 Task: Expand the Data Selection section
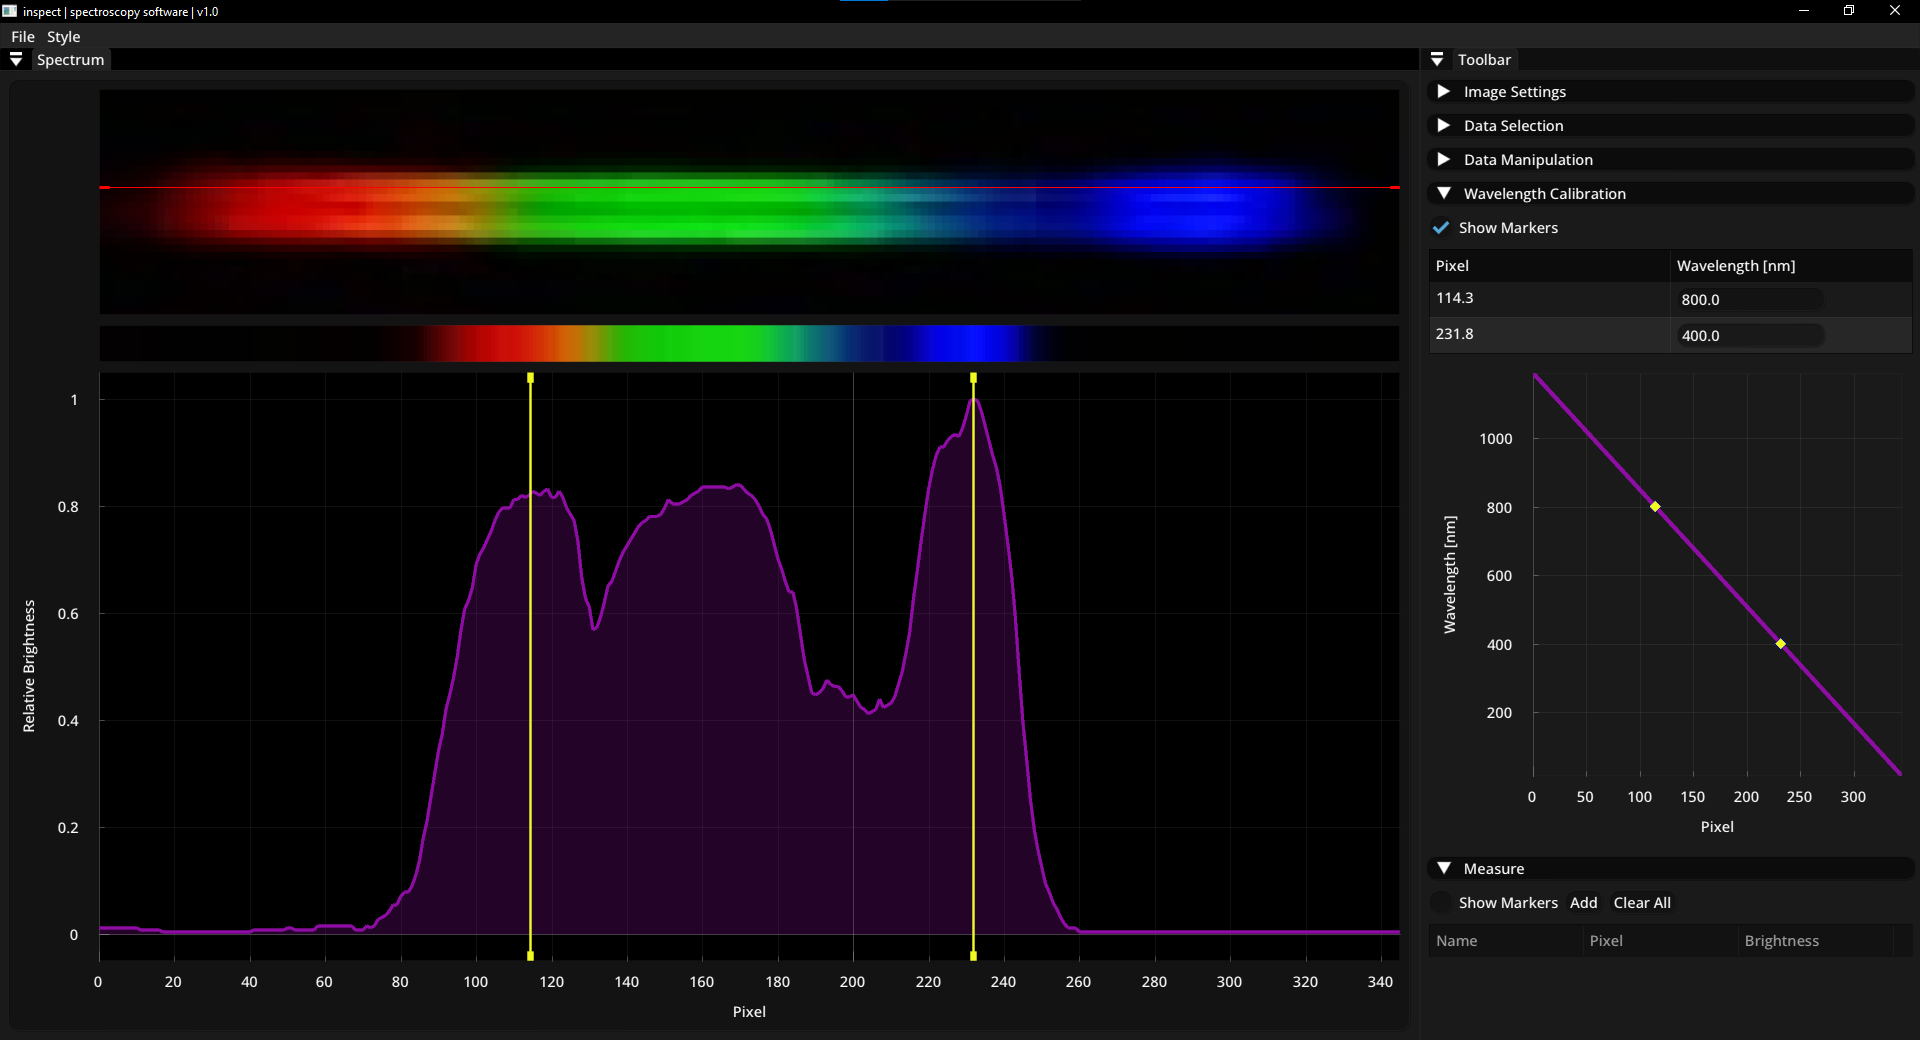coord(1672,126)
